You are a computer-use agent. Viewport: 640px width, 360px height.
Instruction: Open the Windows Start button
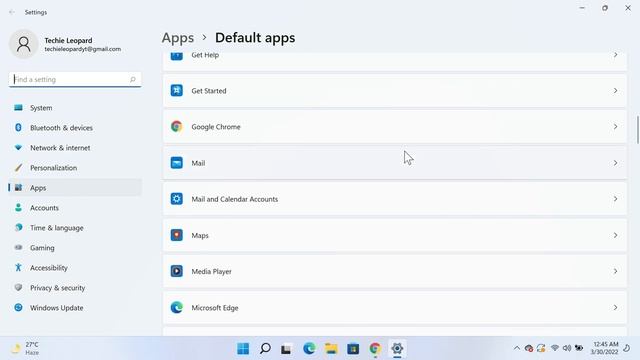pyautogui.click(x=243, y=349)
